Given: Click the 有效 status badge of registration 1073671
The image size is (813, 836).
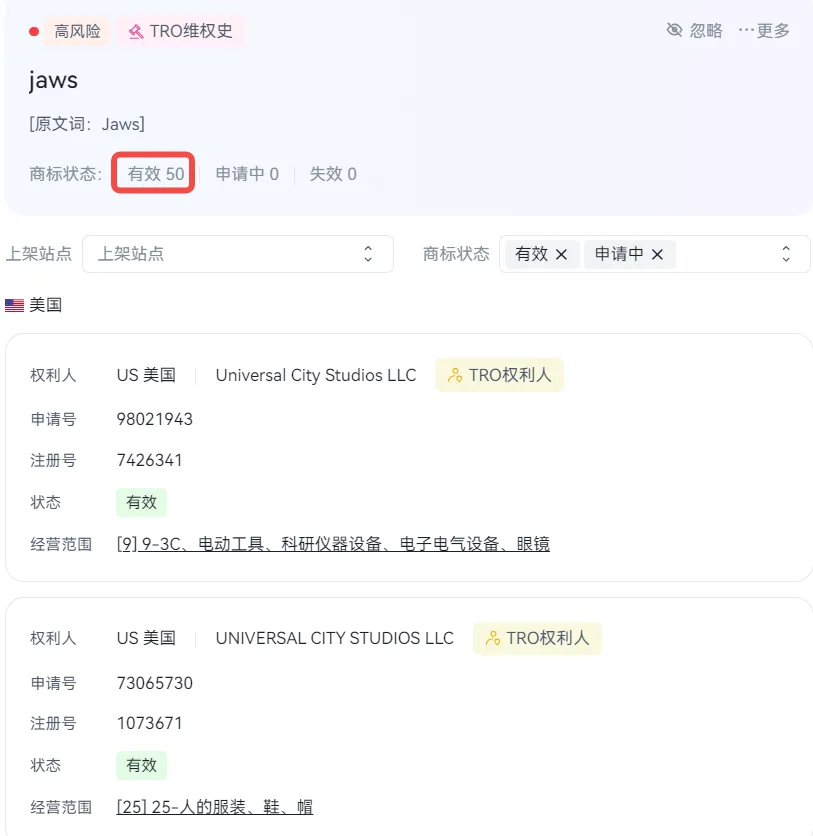Looking at the screenshot, I should (x=141, y=765).
